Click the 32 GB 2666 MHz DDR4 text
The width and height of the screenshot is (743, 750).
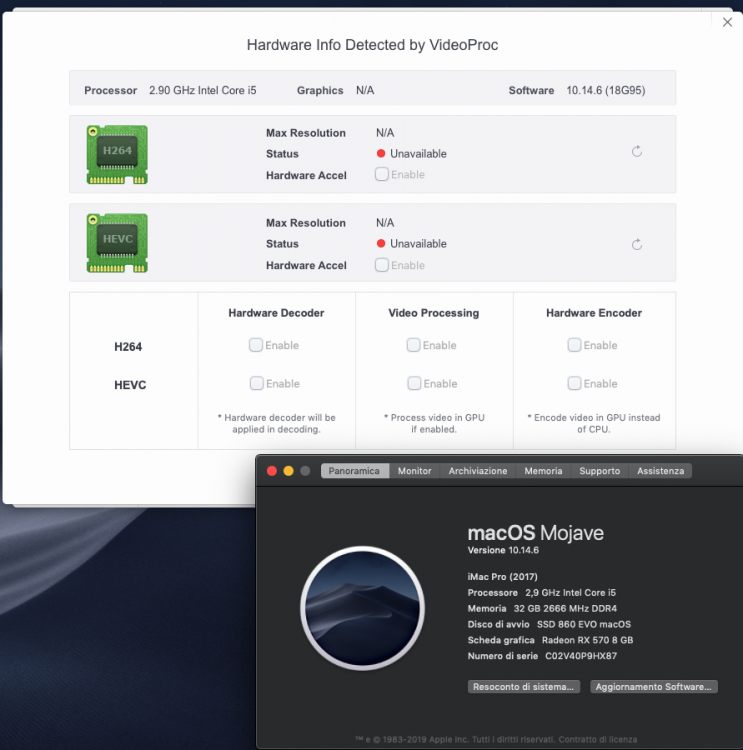tap(565, 608)
